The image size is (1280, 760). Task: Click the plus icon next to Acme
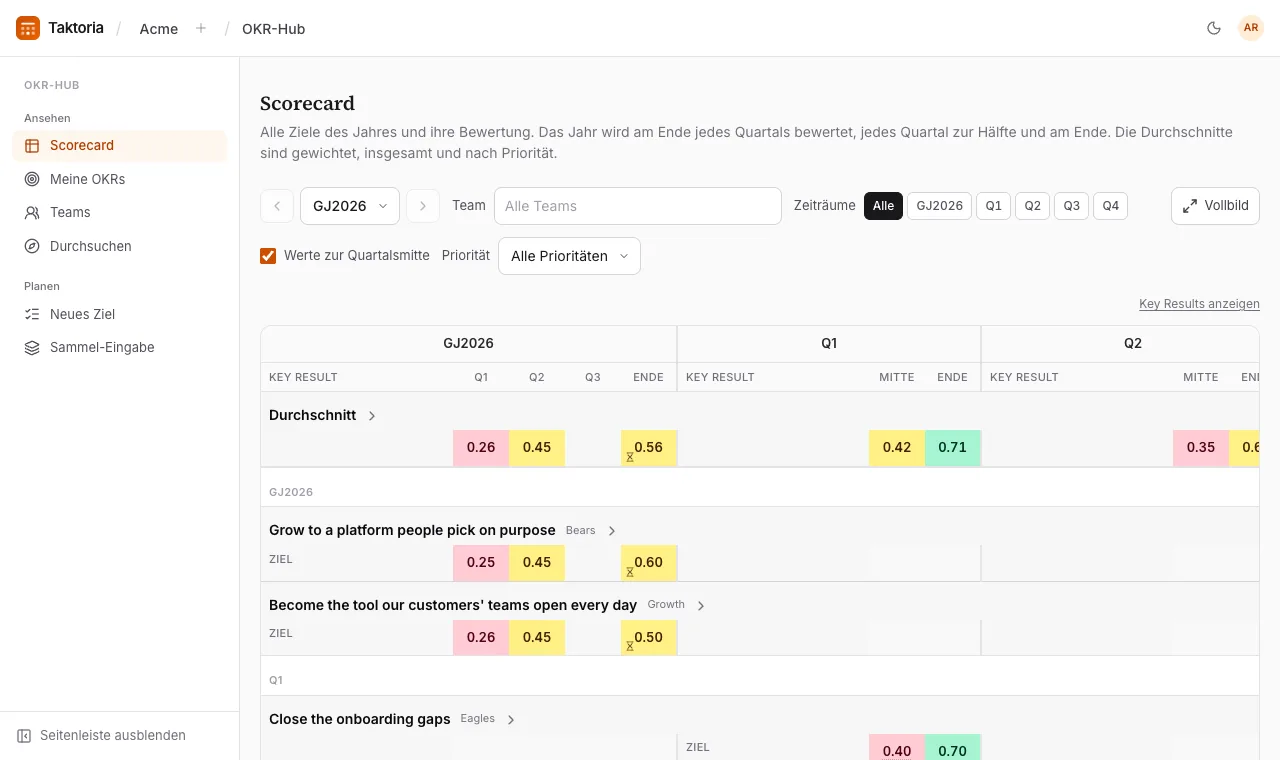coord(201,28)
